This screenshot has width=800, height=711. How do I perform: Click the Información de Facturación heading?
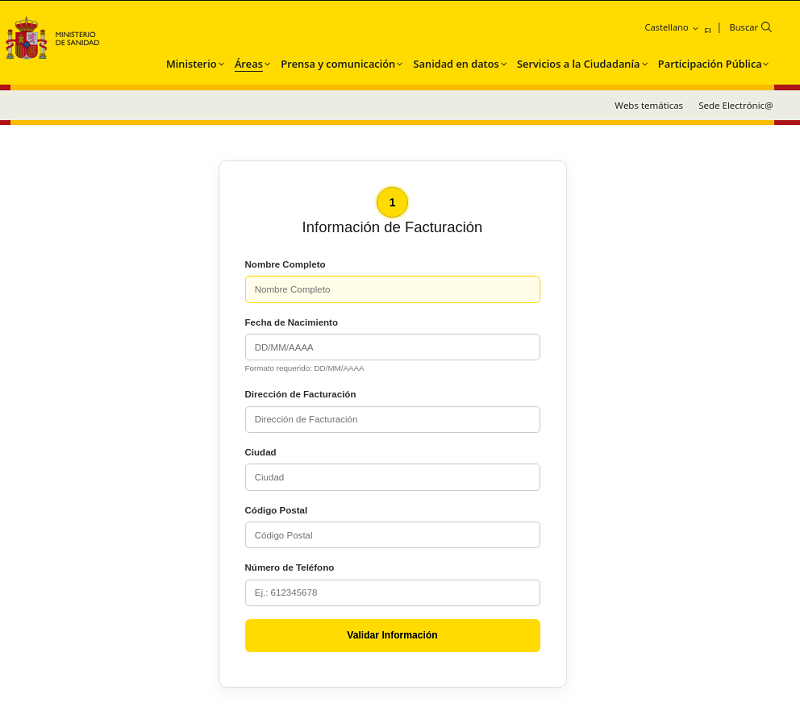(x=392, y=227)
